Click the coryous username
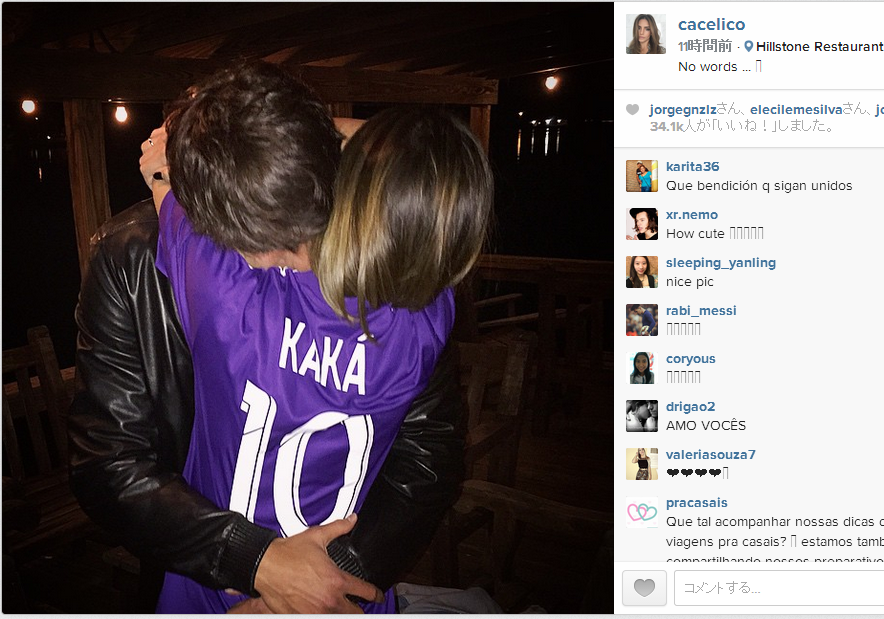This screenshot has width=884, height=619. [691, 359]
